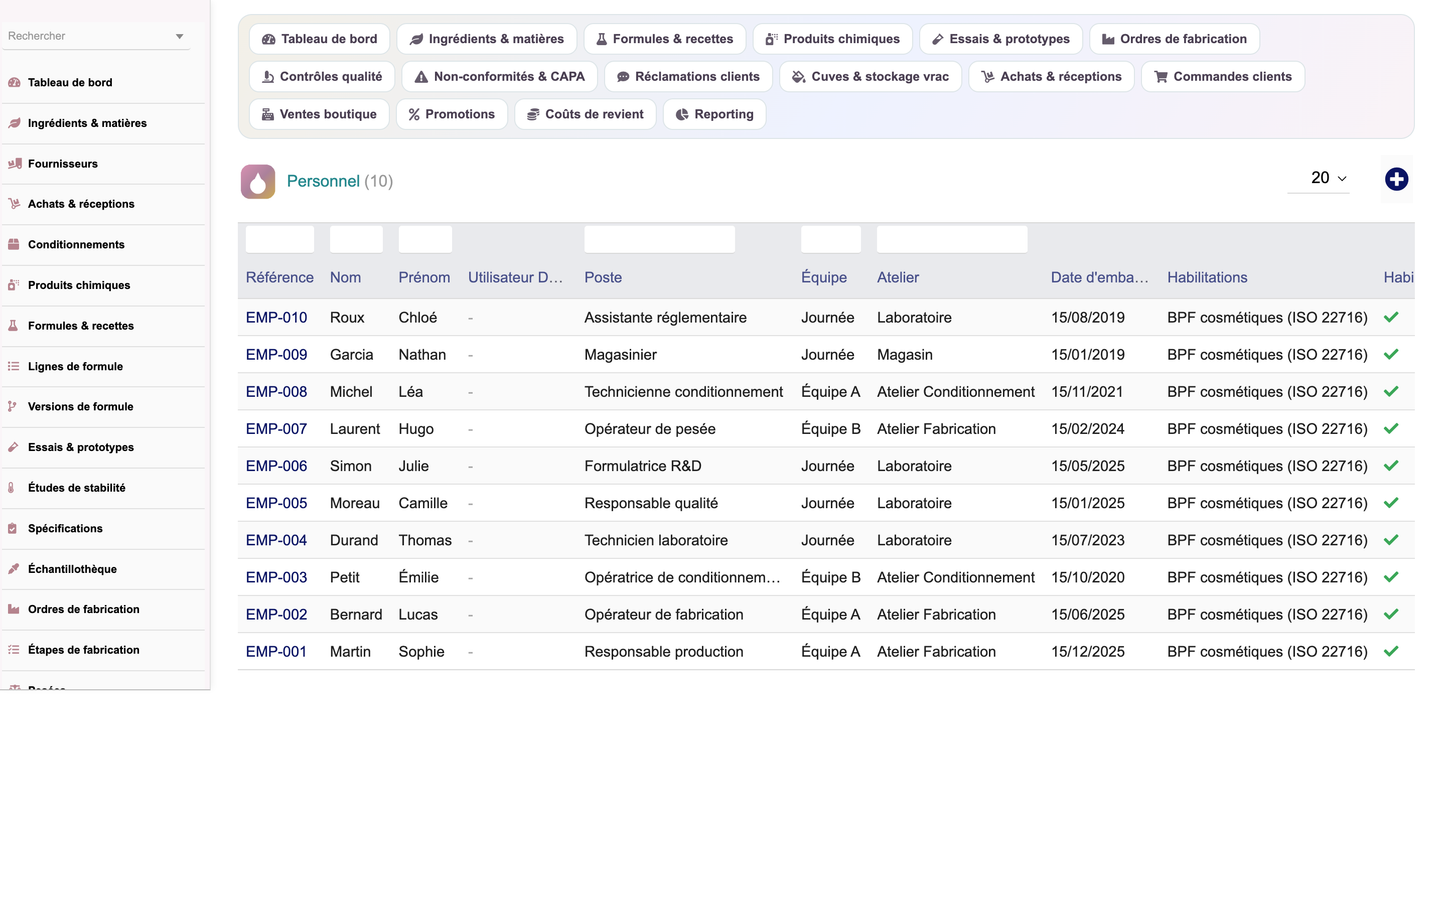Screen dimensions: 1445x903
Task: Click the Spécifications sidebar icon
Action: pyautogui.click(x=14, y=528)
